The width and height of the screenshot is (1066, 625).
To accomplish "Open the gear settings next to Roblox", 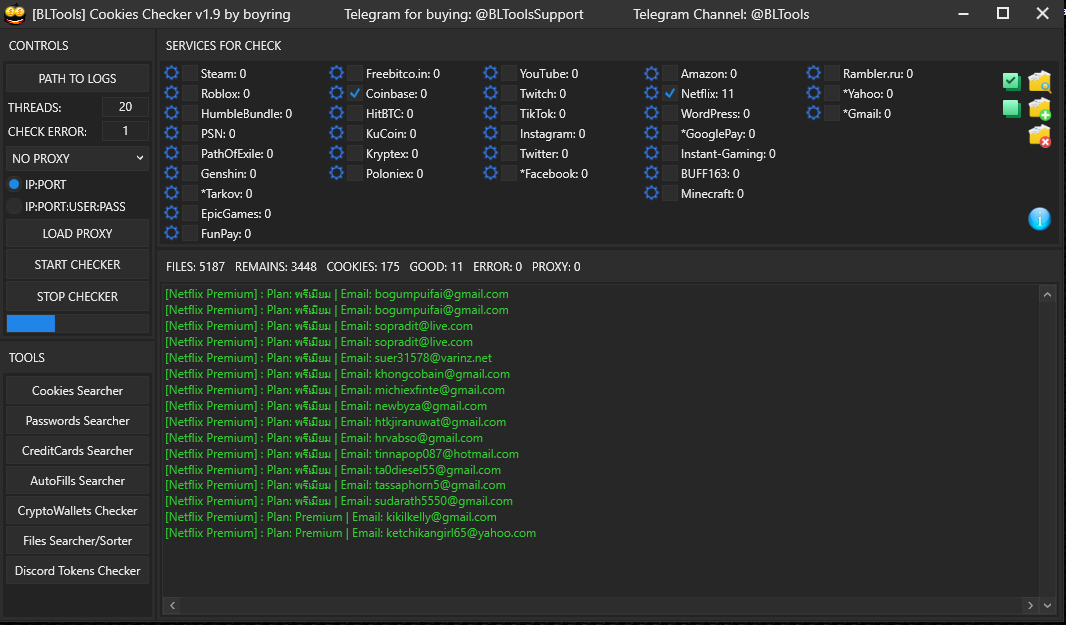I will (171, 92).
